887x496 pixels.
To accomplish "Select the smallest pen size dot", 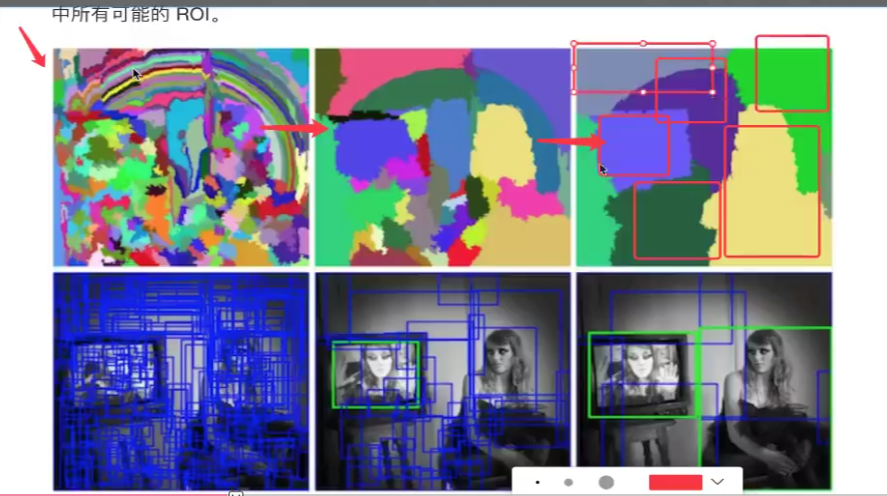I will [x=537, y=482].
